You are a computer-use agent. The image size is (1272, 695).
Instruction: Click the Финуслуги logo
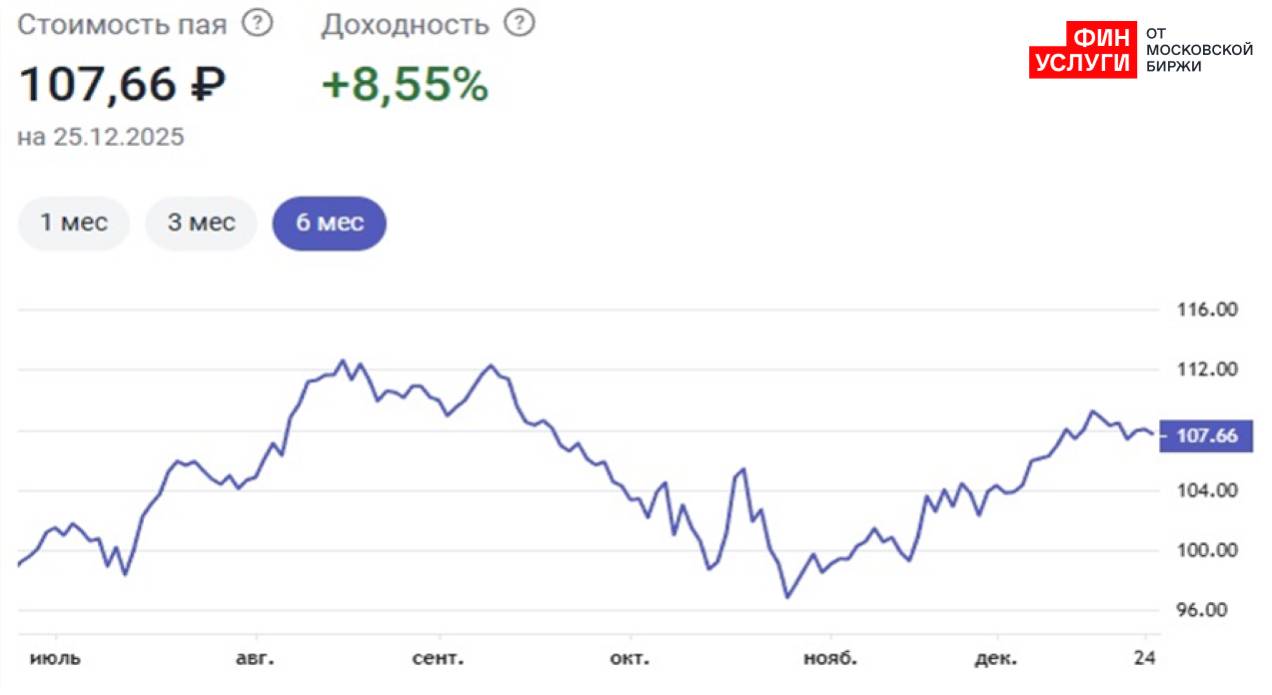(x=1082, y=50)
